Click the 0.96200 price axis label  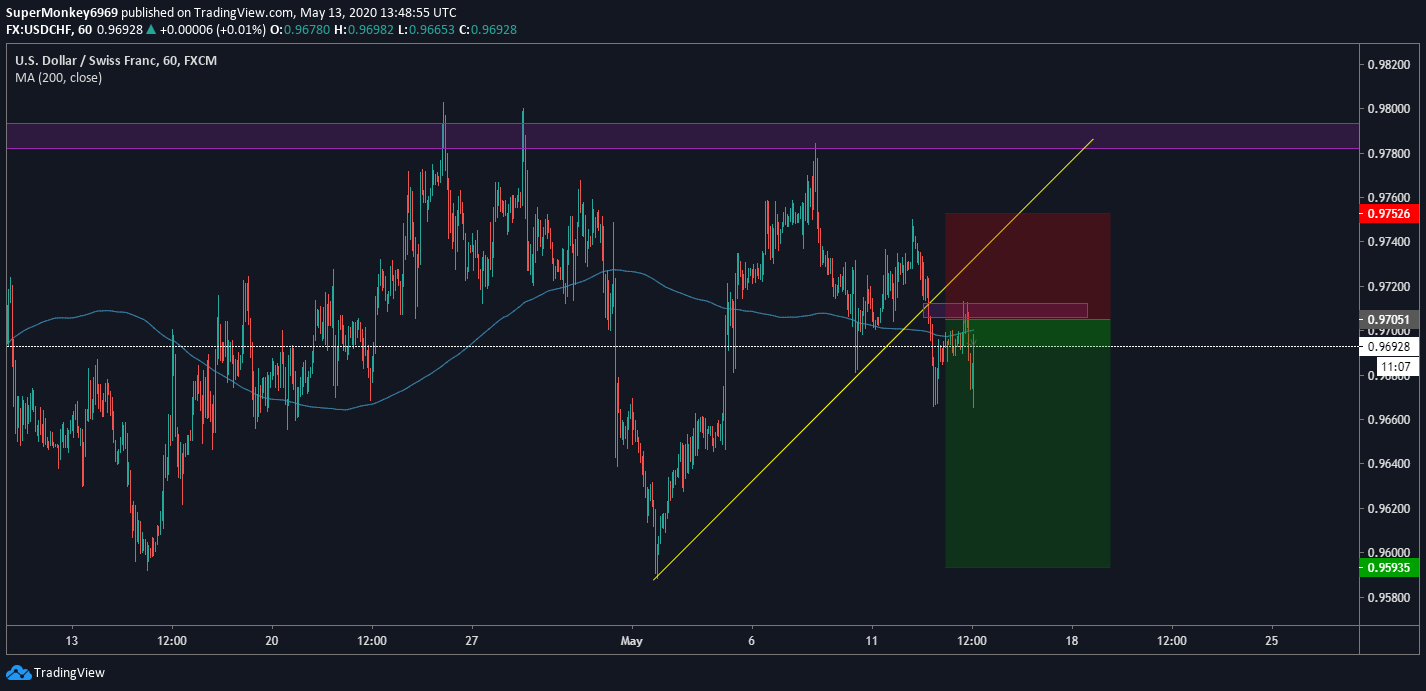pyautogui.click(x=1389, y=508)
